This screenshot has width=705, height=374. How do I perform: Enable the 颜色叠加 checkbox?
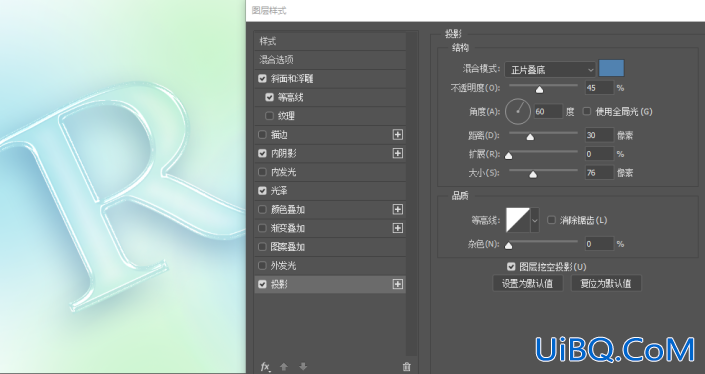click(263, 209)
